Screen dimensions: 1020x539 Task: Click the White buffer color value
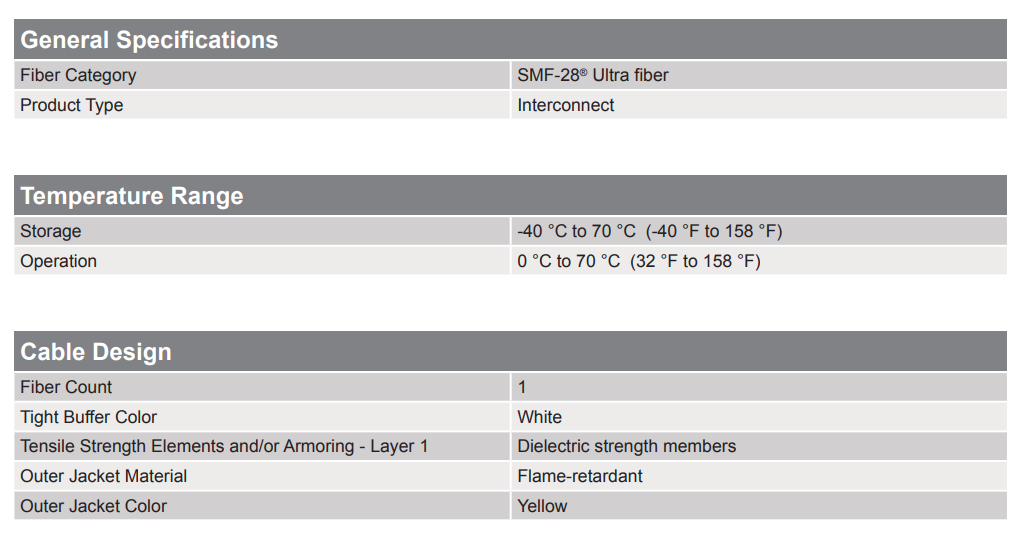coord(540,417)
